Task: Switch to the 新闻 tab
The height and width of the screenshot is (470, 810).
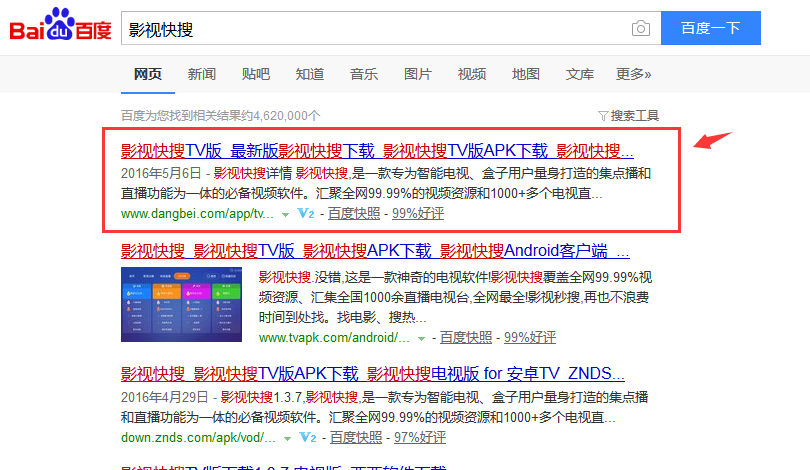Action: coord(201,74)
